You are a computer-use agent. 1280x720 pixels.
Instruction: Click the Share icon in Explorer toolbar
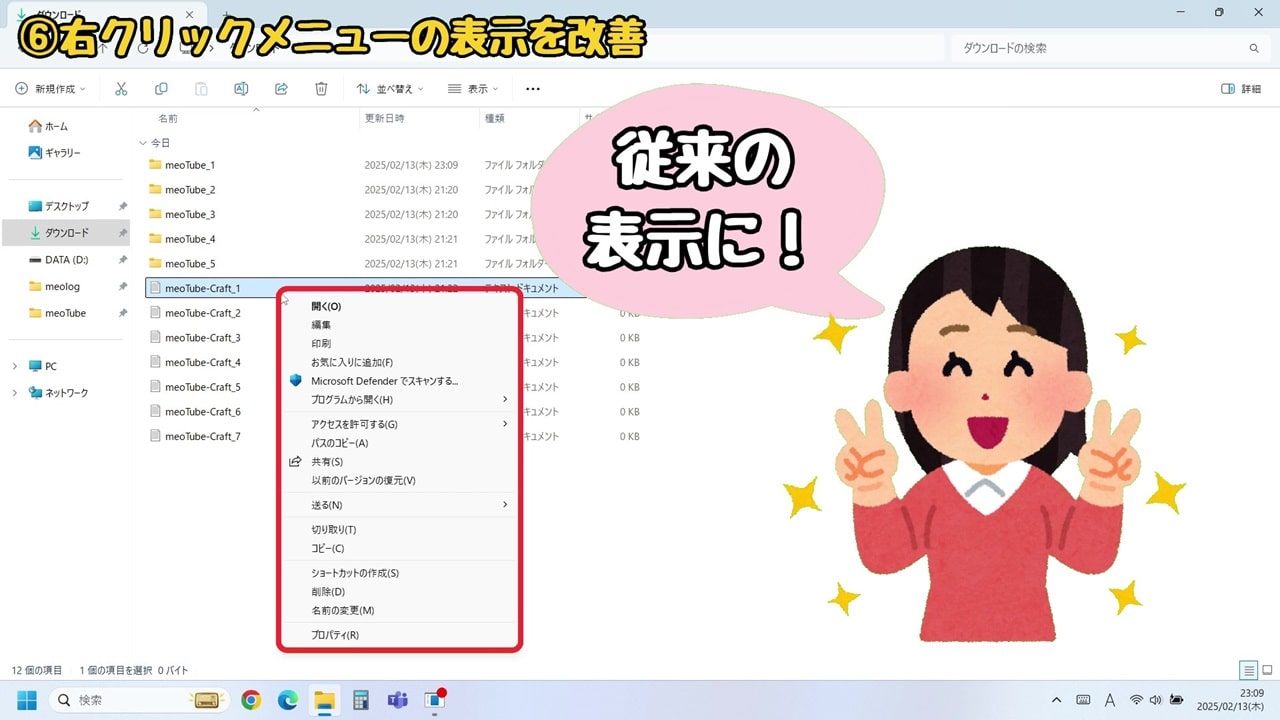click(x=281, y=89)
